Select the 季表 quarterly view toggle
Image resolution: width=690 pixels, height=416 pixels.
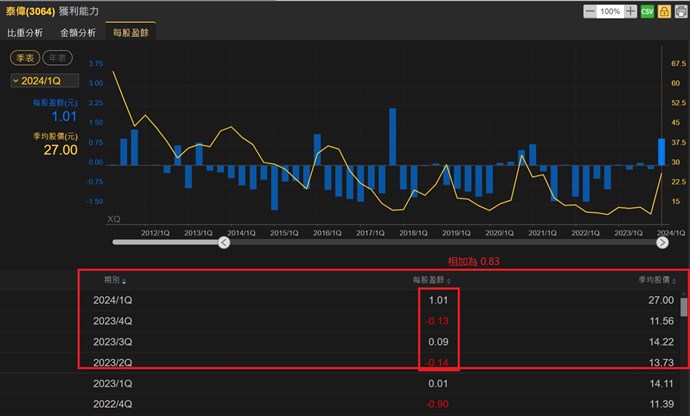point(25,59)
